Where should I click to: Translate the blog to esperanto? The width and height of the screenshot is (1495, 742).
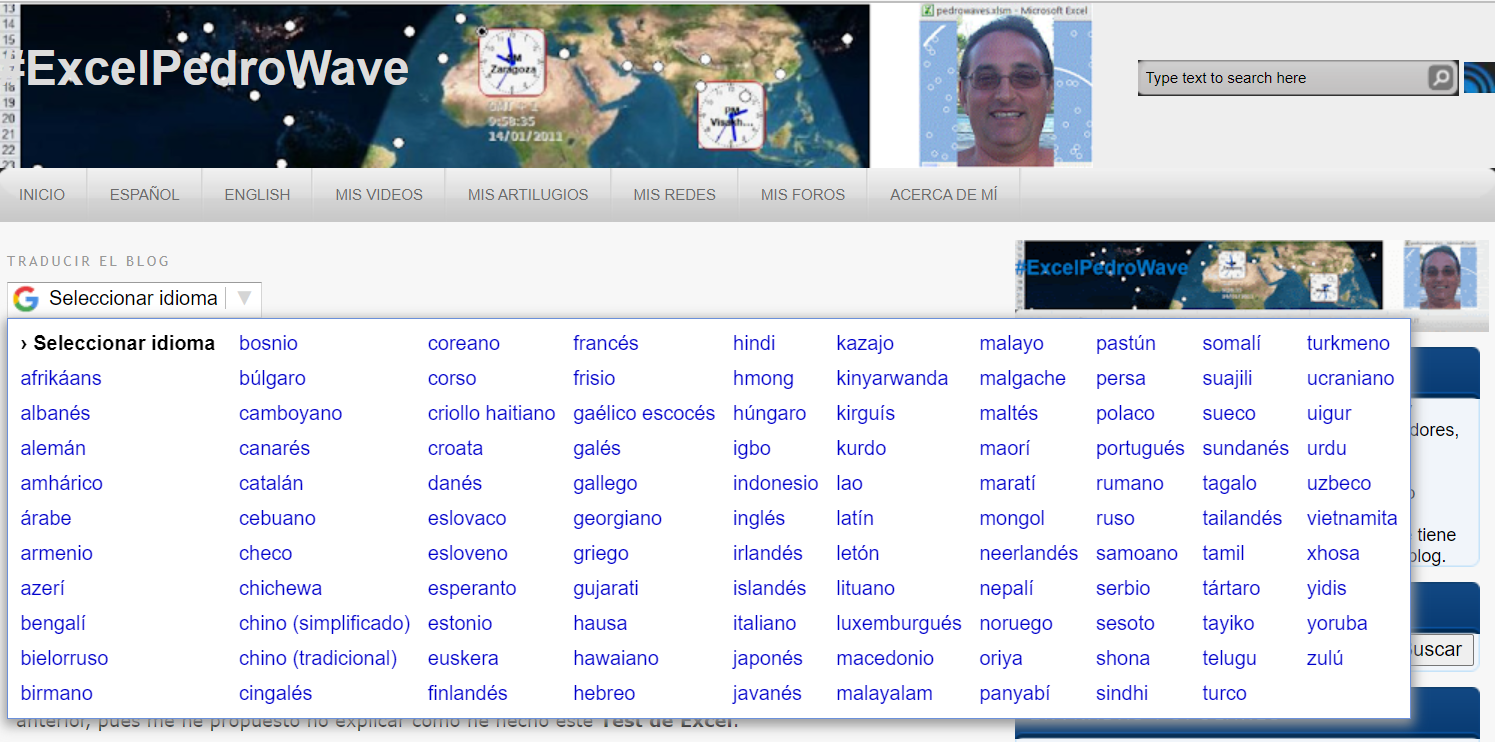pos(471,588)
